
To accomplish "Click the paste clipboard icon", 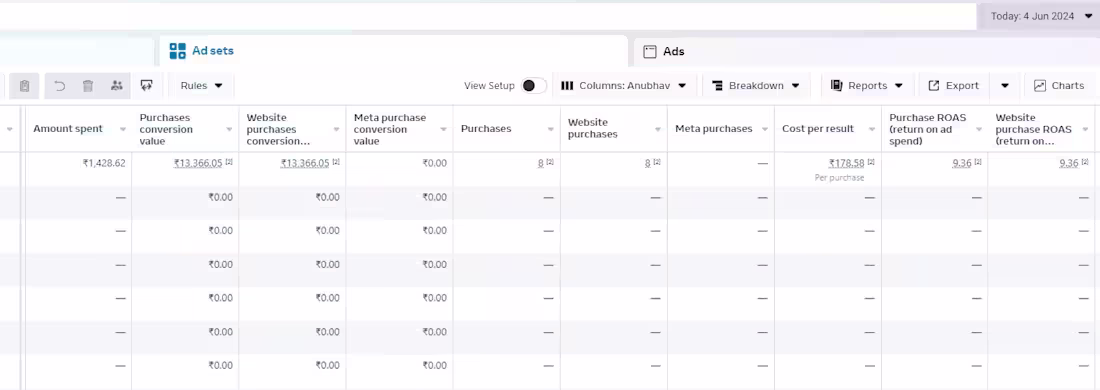I will click(25, 86).
